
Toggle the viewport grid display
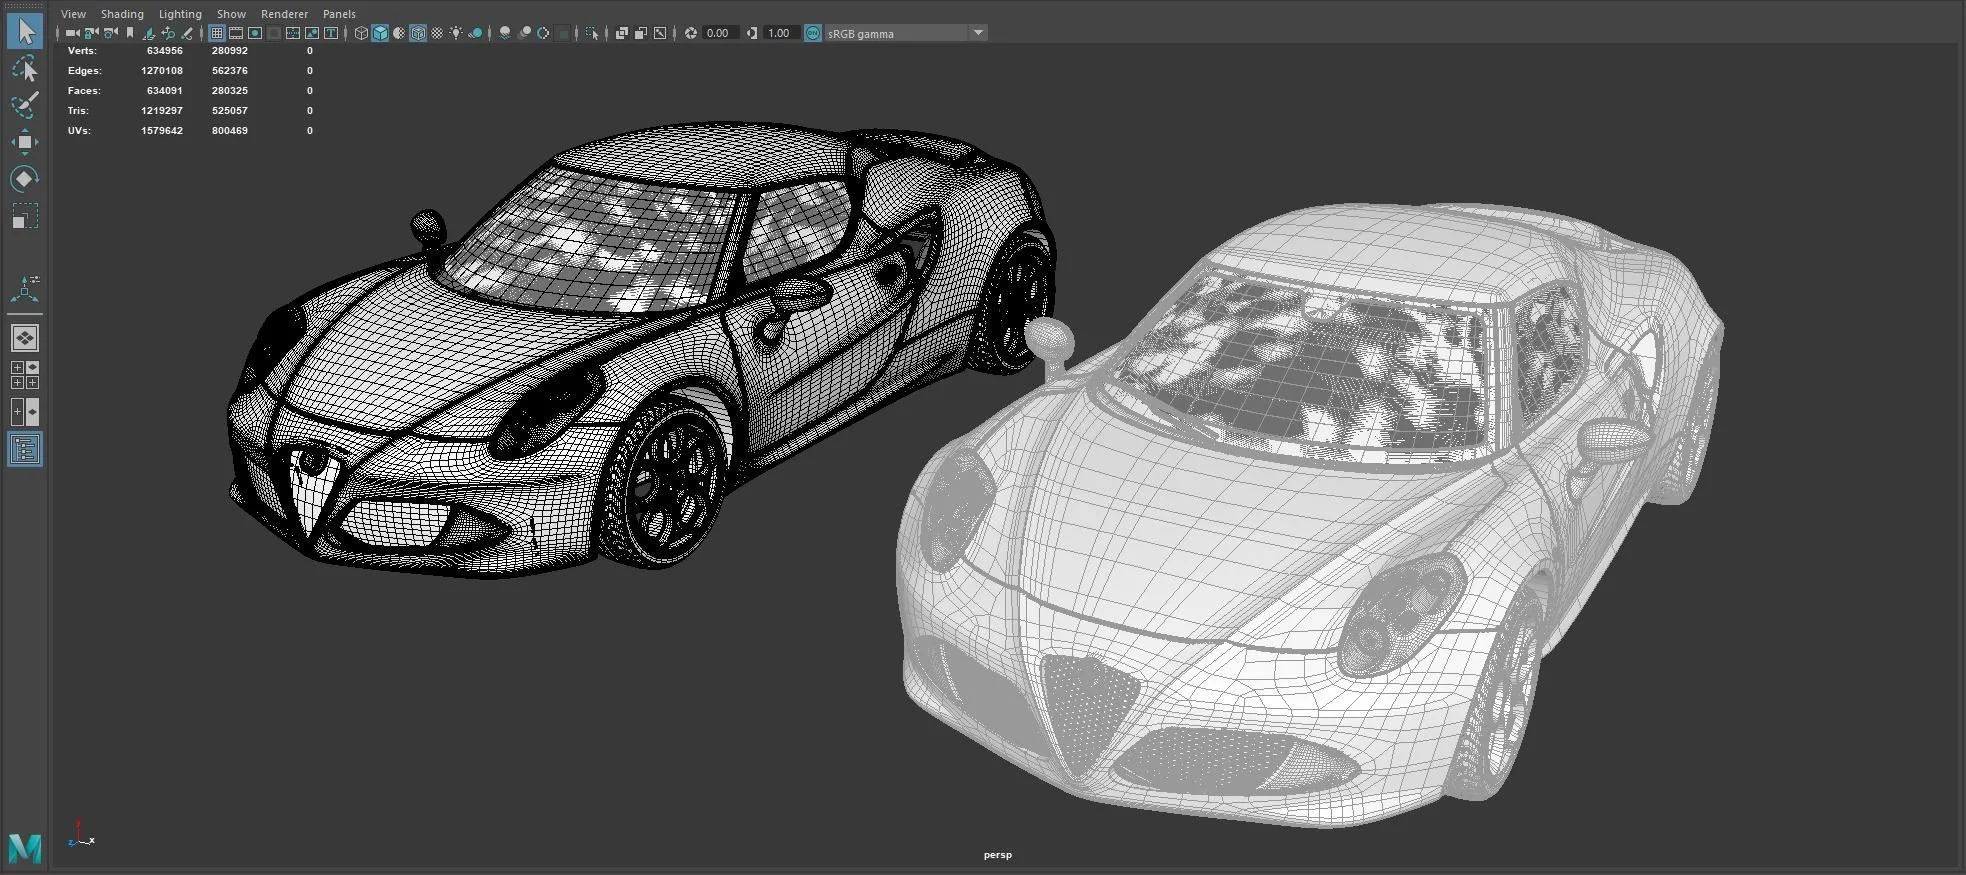(x=216, y=33)
